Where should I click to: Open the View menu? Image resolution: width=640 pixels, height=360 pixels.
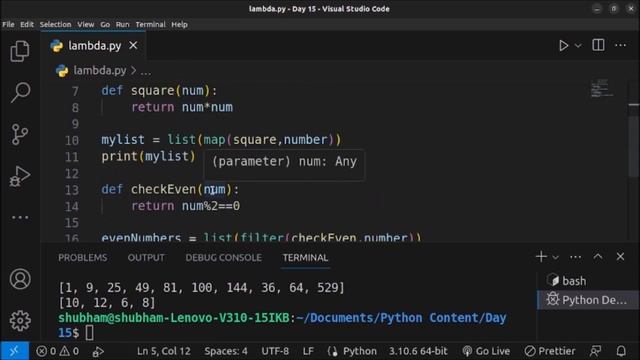[86, 24]
